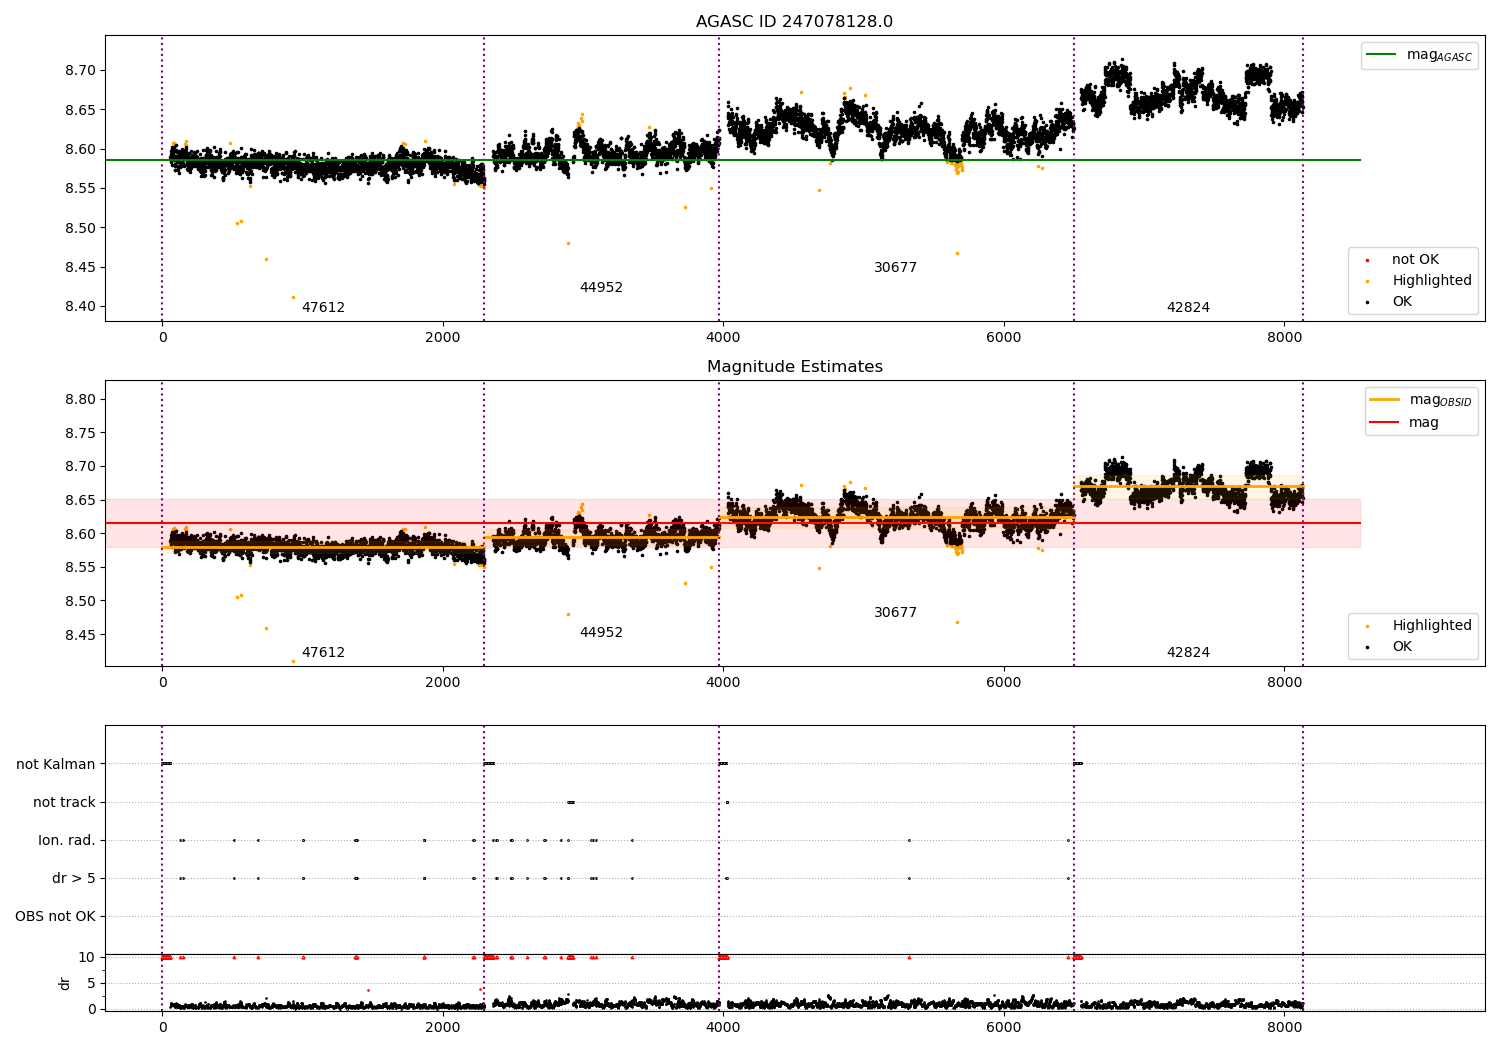Click obsid label 30677 in top plot
This screenshot has height=1050, width=1500.
point(895,268)
